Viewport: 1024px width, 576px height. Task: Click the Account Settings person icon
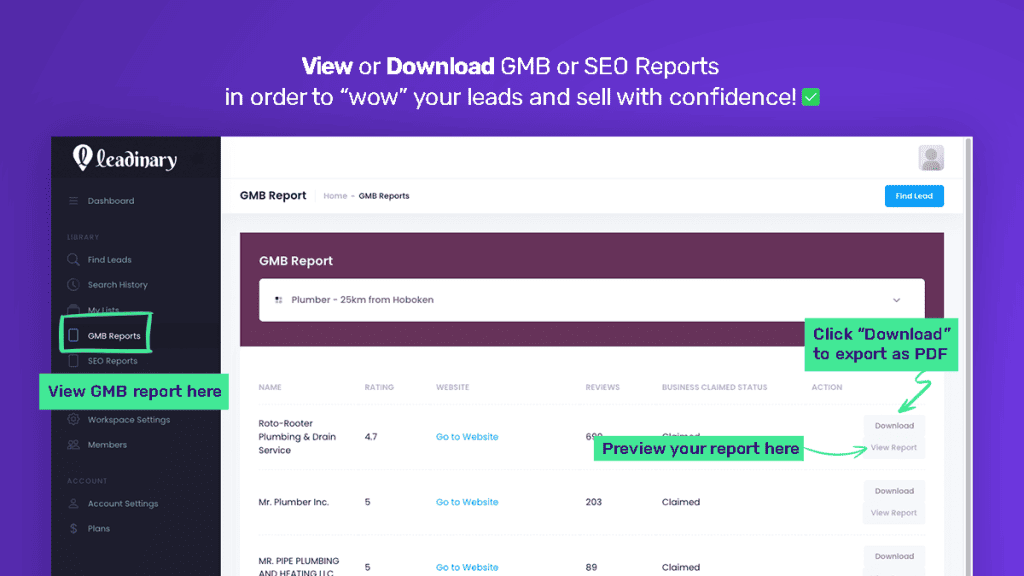pyautogui.click(x=73, y=504)
